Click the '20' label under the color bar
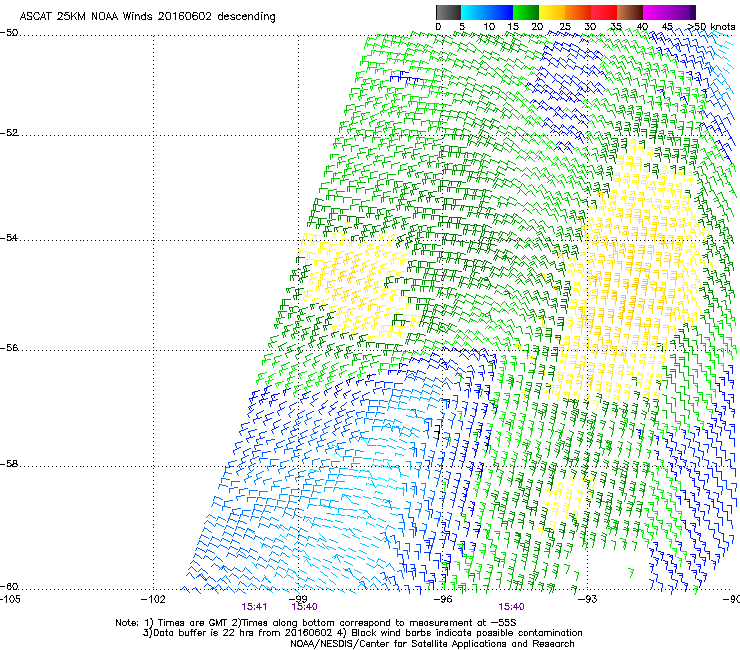 (538, 27)
